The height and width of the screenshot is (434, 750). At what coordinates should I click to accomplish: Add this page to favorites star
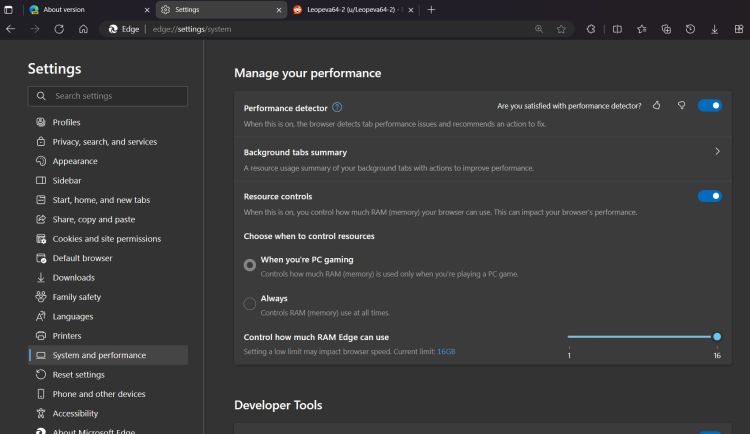[561, 29]
